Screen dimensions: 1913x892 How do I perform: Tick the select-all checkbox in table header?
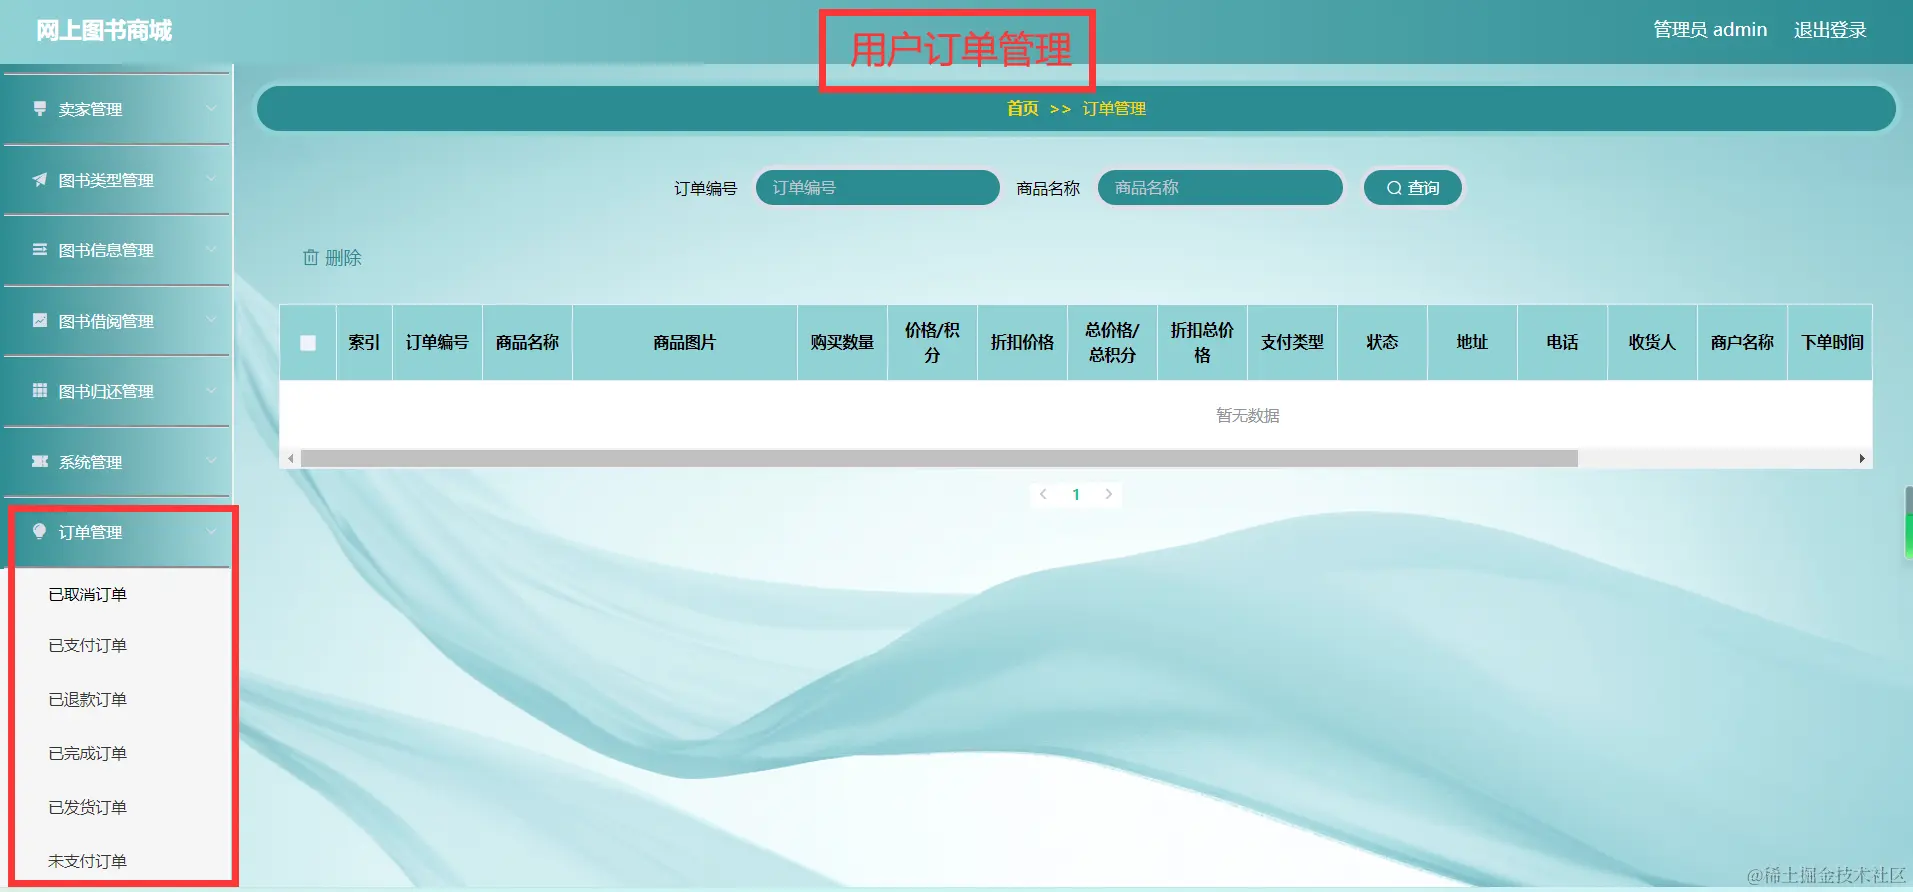[x=308, y=343]
